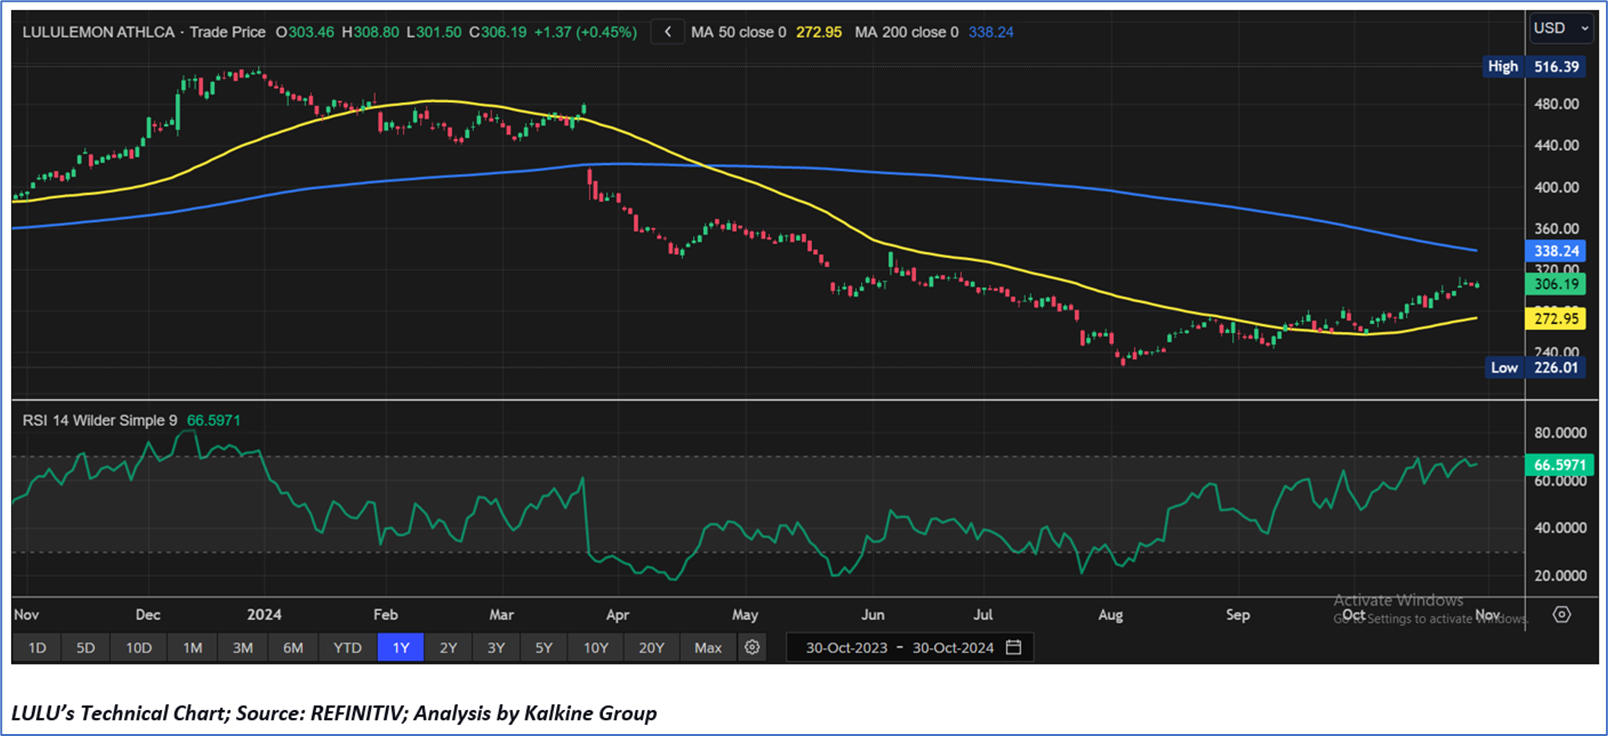Select the 5Y time range
The width and height of the screenshot is (1608, 736).
(x=544, y=648)
